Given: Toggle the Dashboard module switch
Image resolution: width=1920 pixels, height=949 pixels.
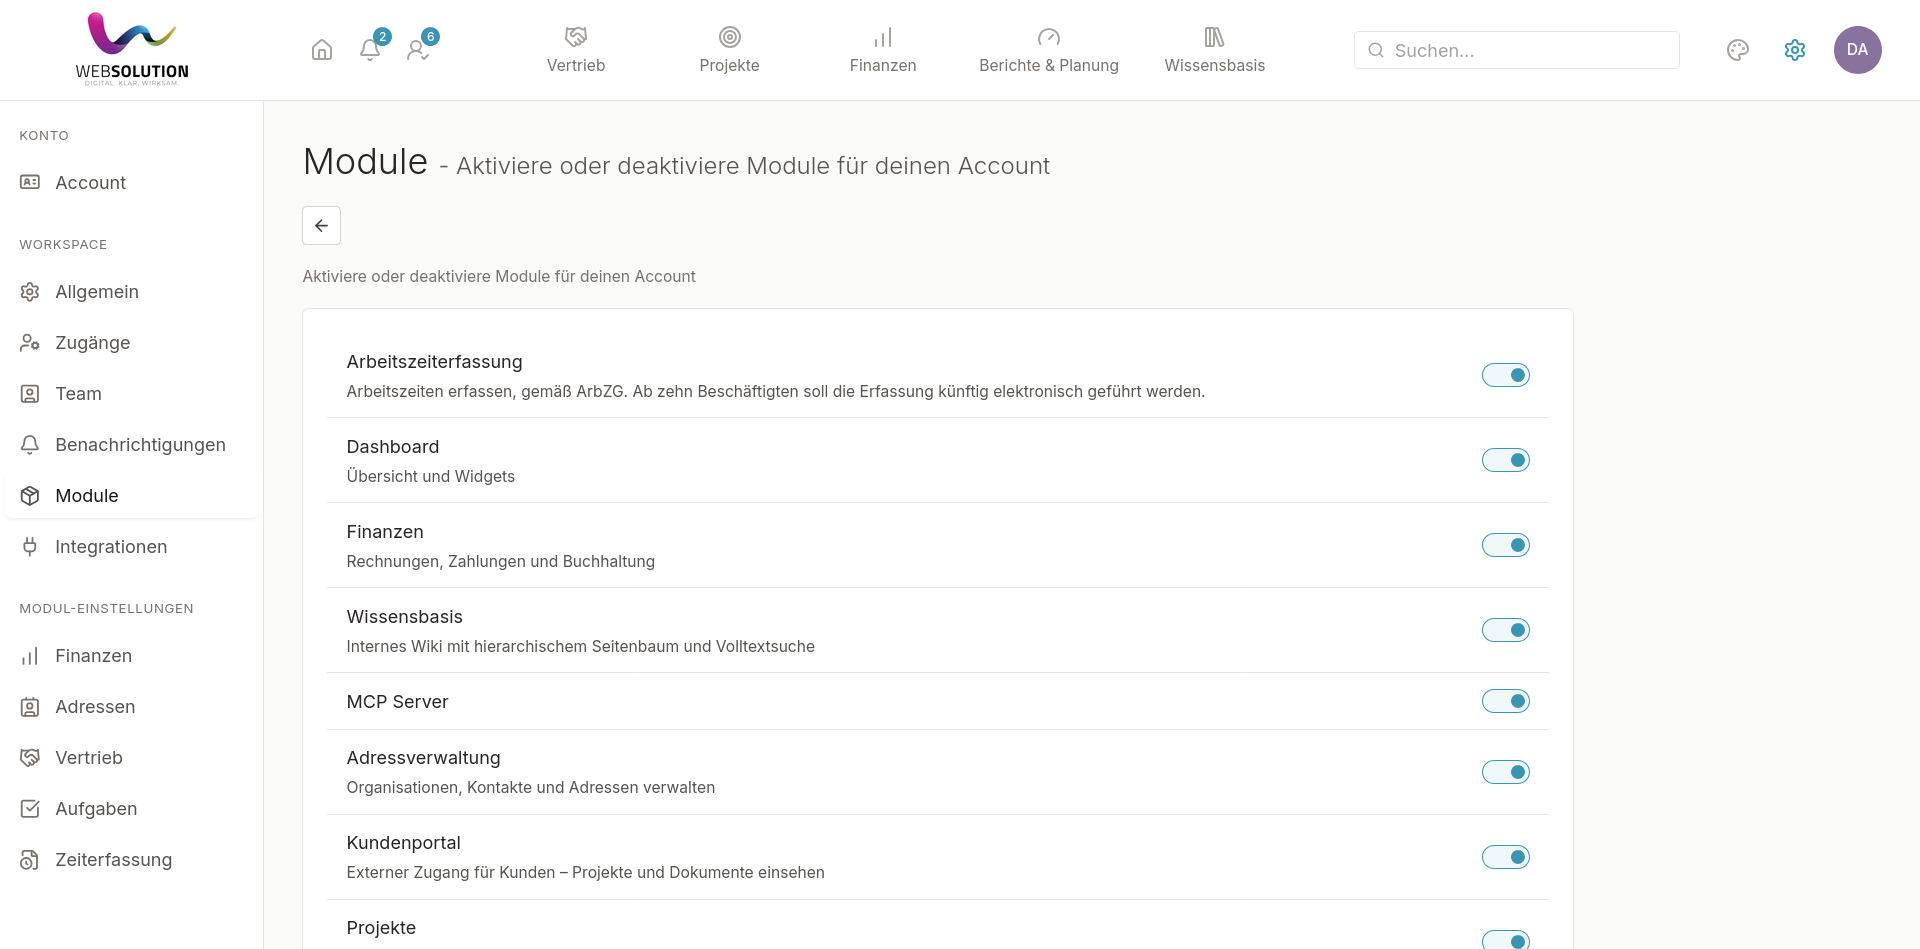Looking at the screenshot, I should [x=1506, y=460].
